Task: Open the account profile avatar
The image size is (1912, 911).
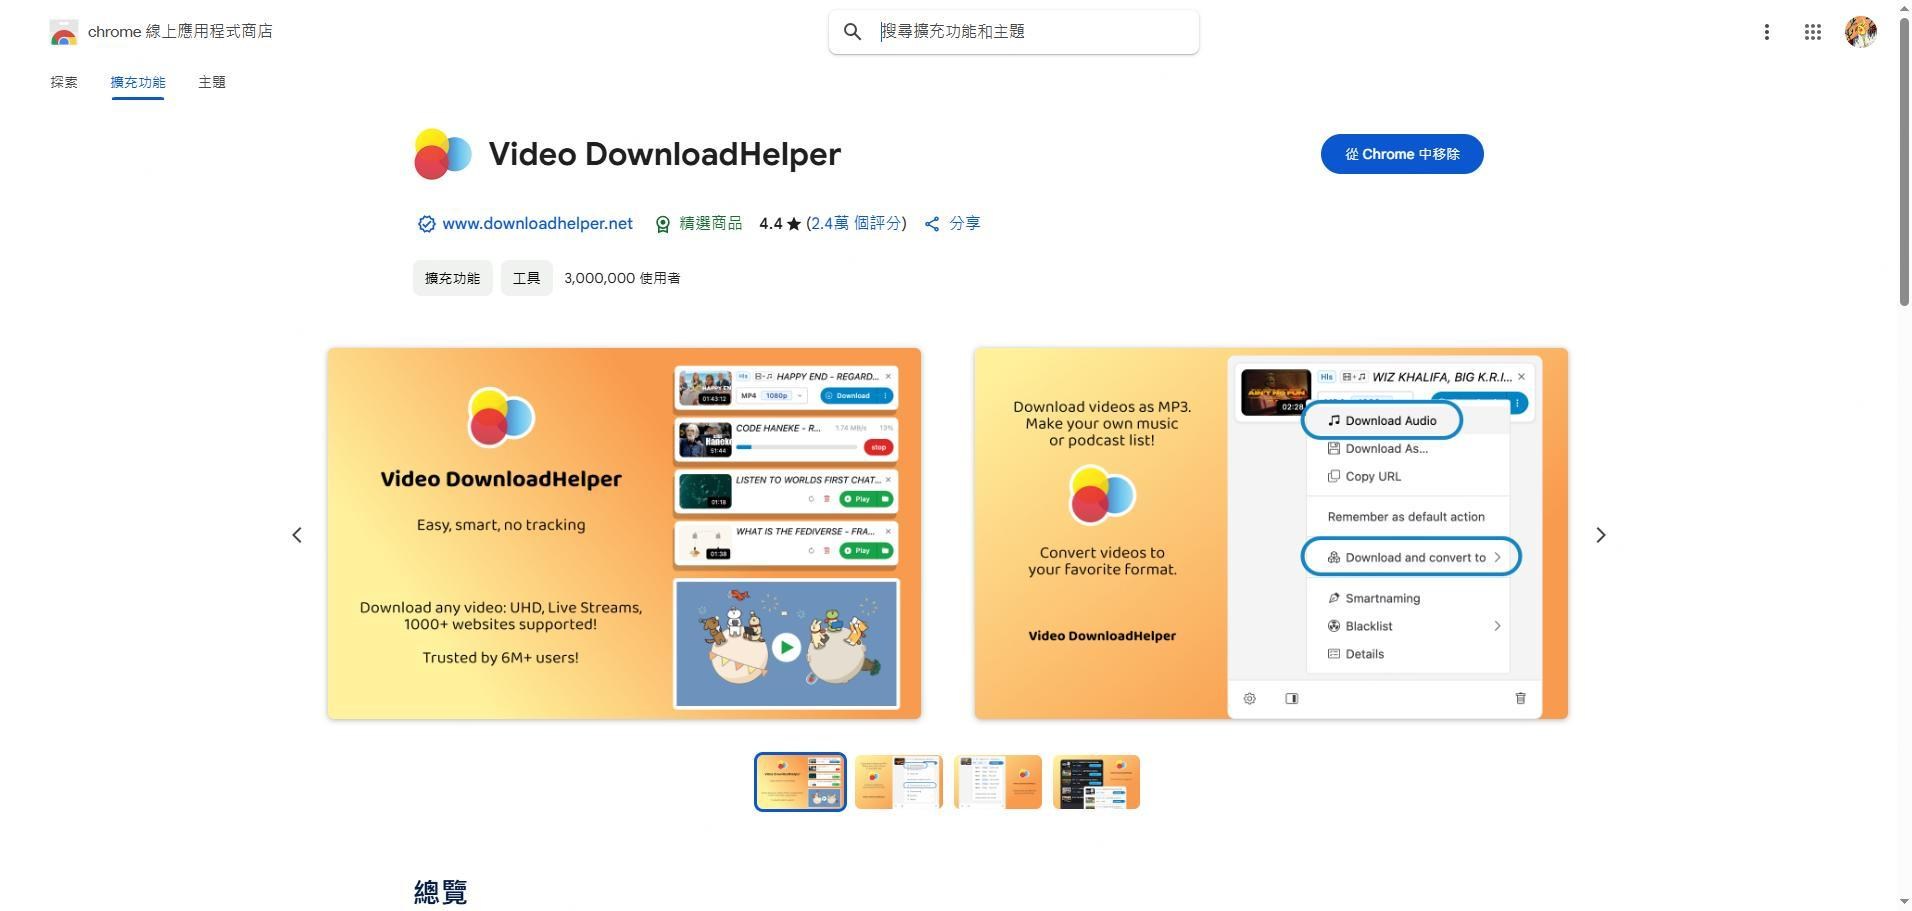Action: click(x=1860, y=32)
